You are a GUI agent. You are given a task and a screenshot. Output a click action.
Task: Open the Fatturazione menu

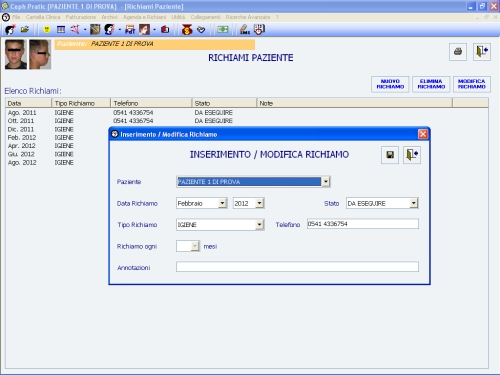pos(81,17)
